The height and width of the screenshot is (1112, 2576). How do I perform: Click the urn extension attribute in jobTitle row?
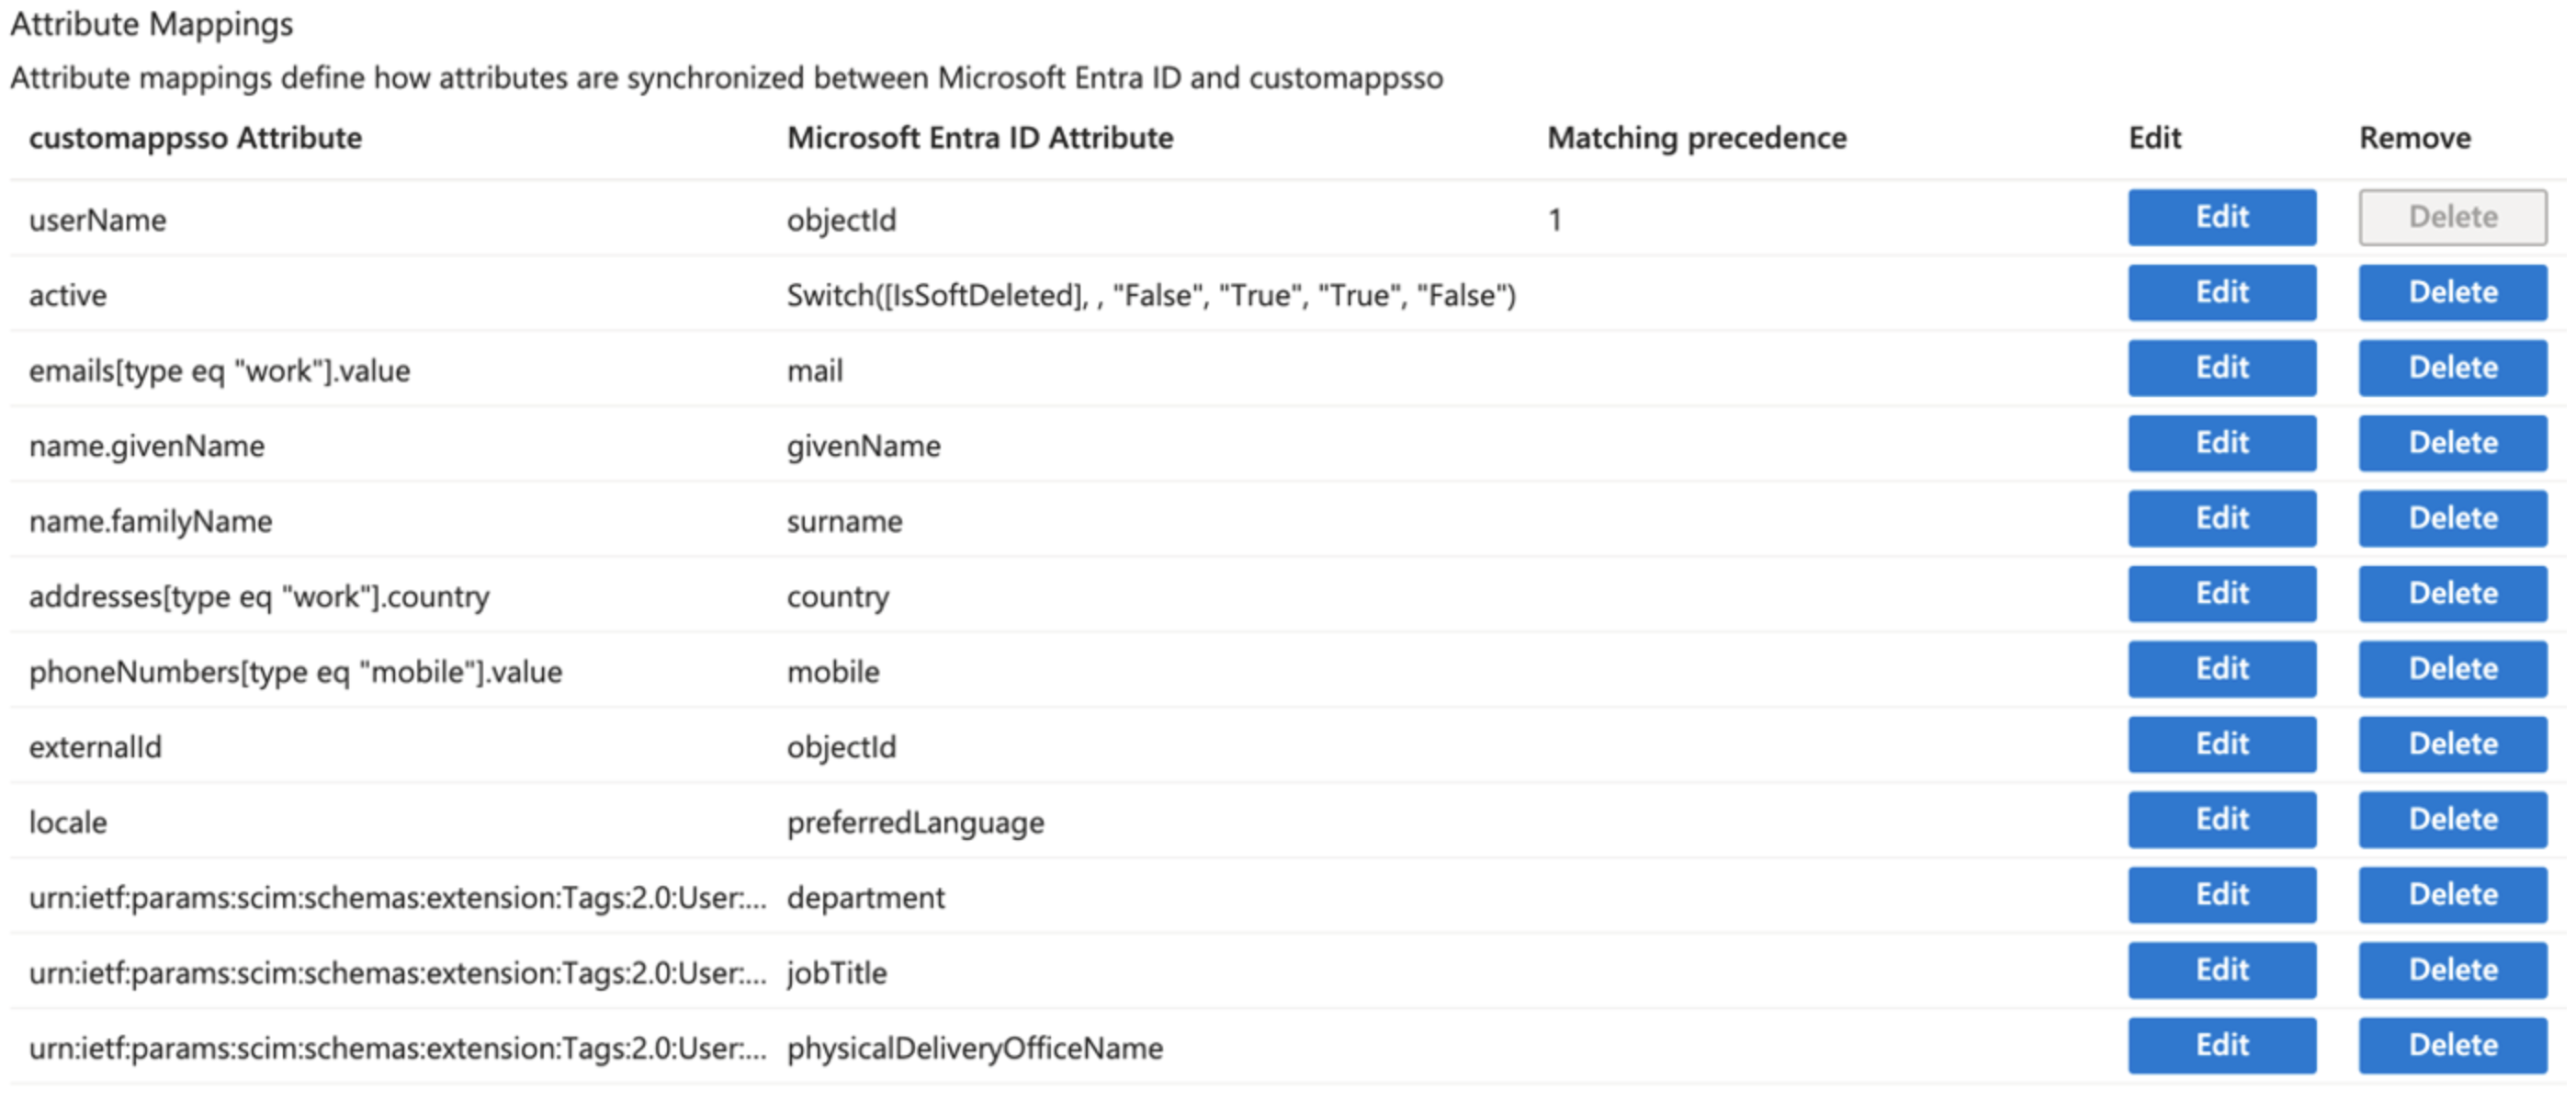point(398,973)
